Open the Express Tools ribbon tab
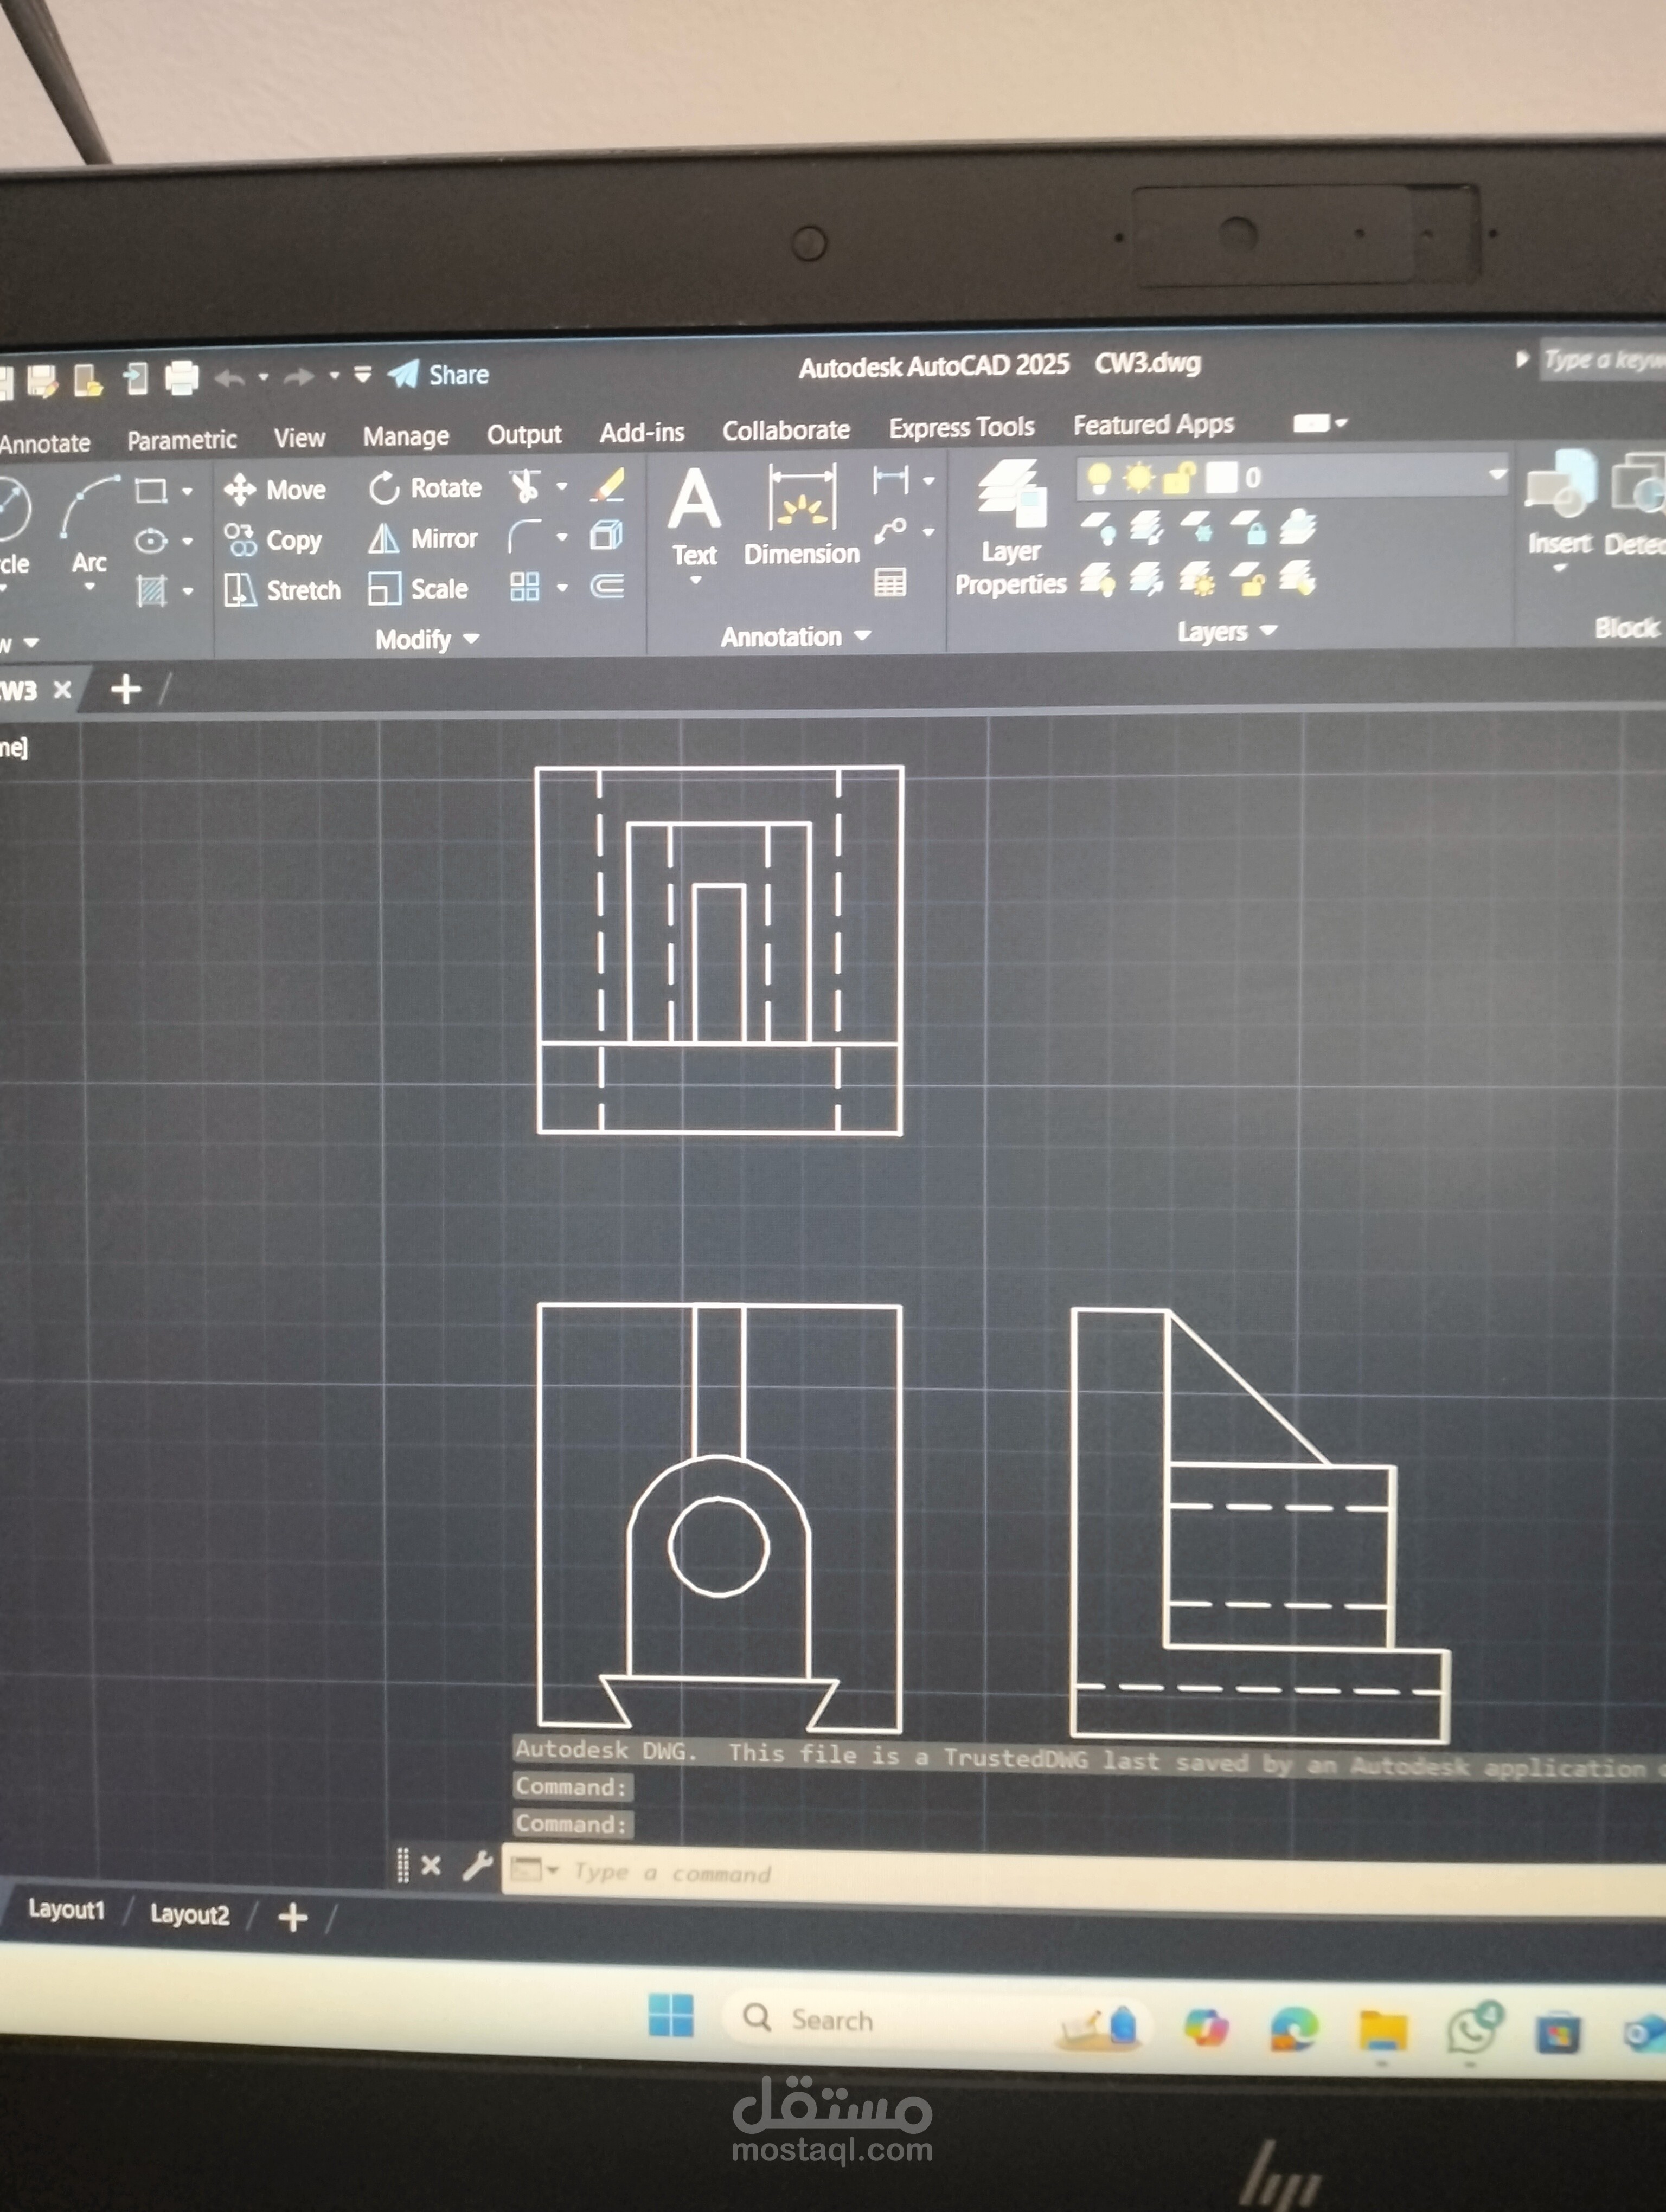1666x2212 pixels. [x=962, y=427]
